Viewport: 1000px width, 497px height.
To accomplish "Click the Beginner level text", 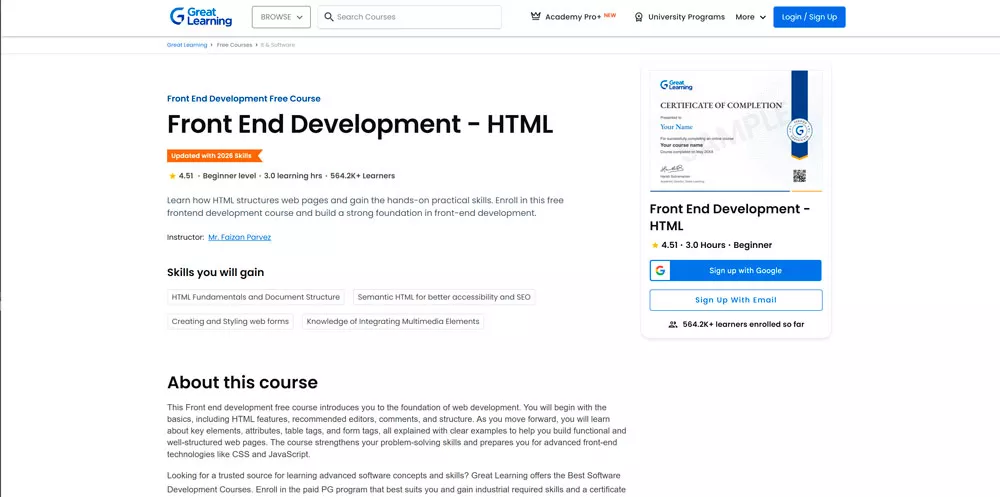I will 230,176.
